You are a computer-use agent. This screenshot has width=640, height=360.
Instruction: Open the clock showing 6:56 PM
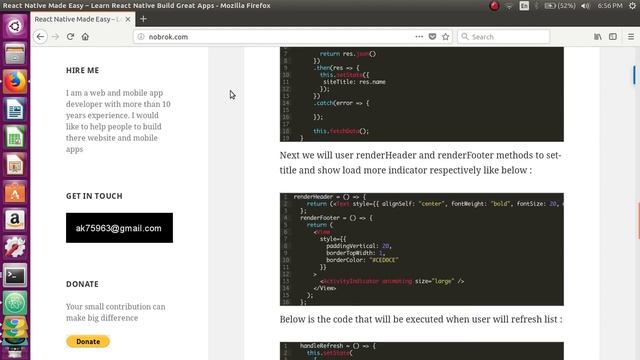point(610,6)
